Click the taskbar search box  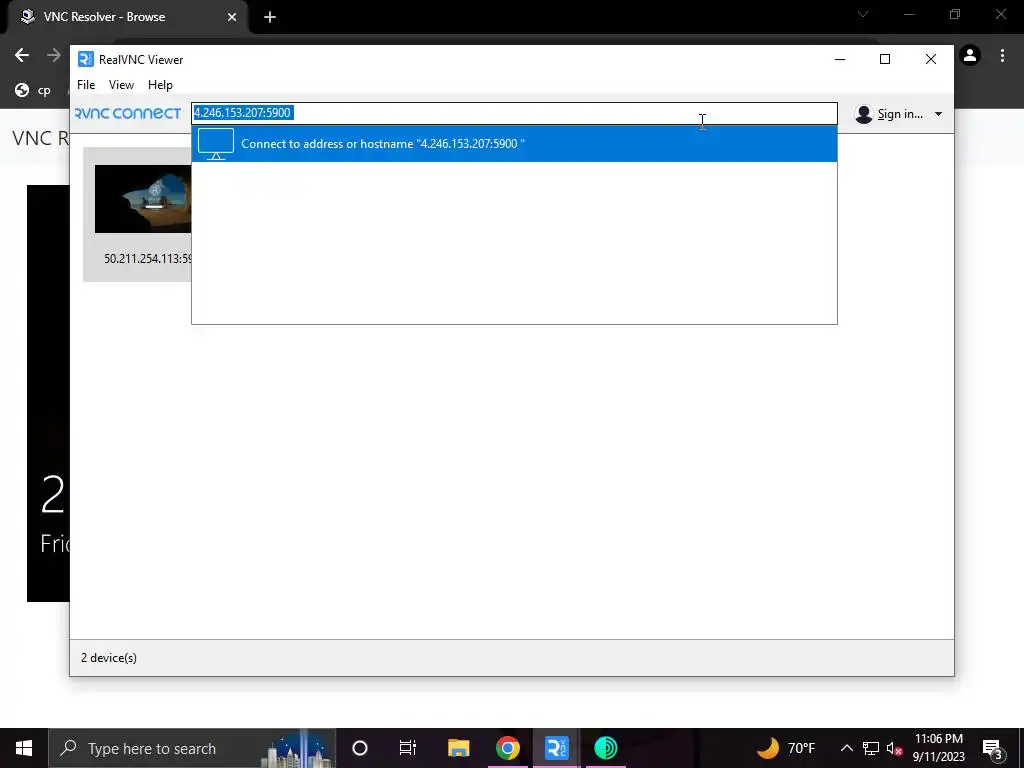[192, 748]
